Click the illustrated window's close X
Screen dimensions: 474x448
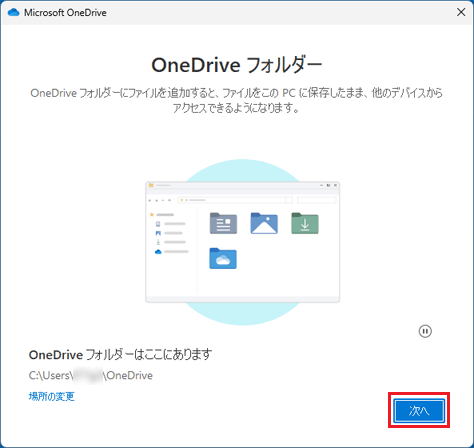click(x=335, y=185)
